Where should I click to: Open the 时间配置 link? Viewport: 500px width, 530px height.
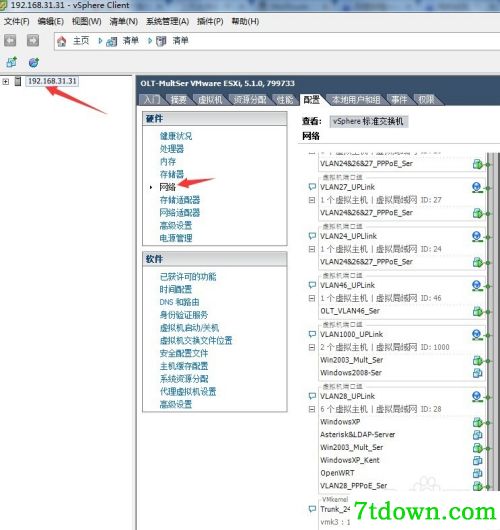[176, 290]
